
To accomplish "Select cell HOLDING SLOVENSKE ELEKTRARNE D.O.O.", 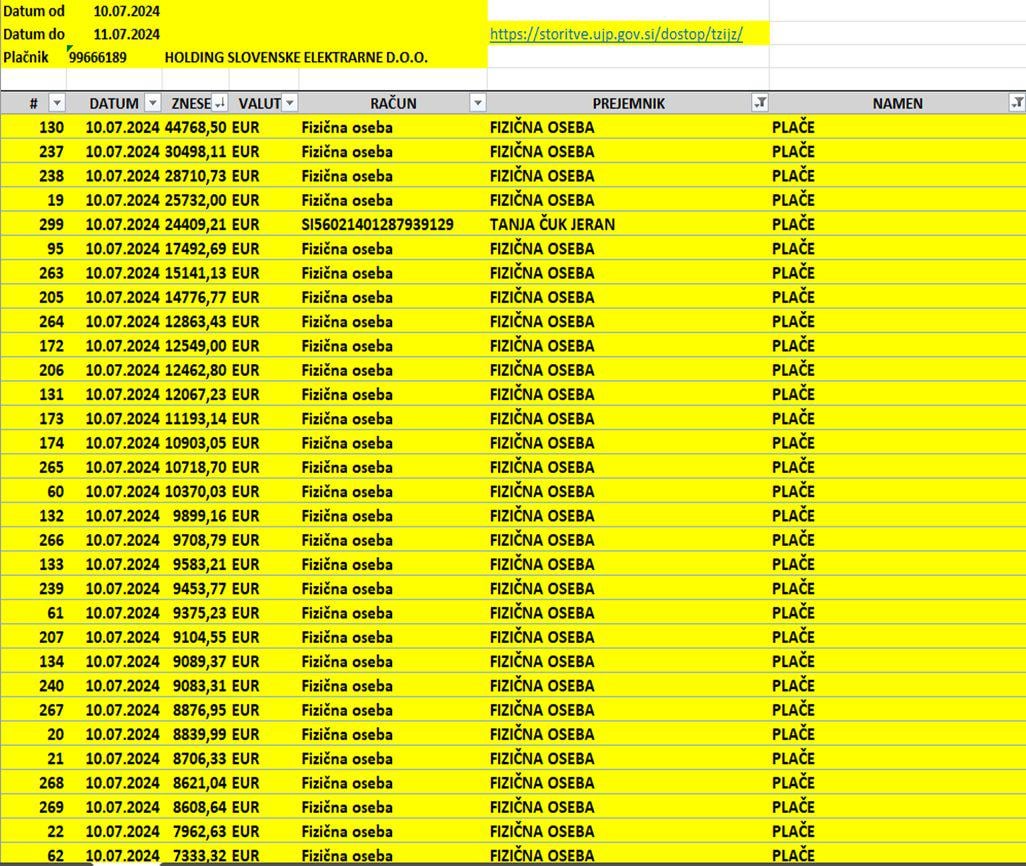I will click(x=296, y=58).
